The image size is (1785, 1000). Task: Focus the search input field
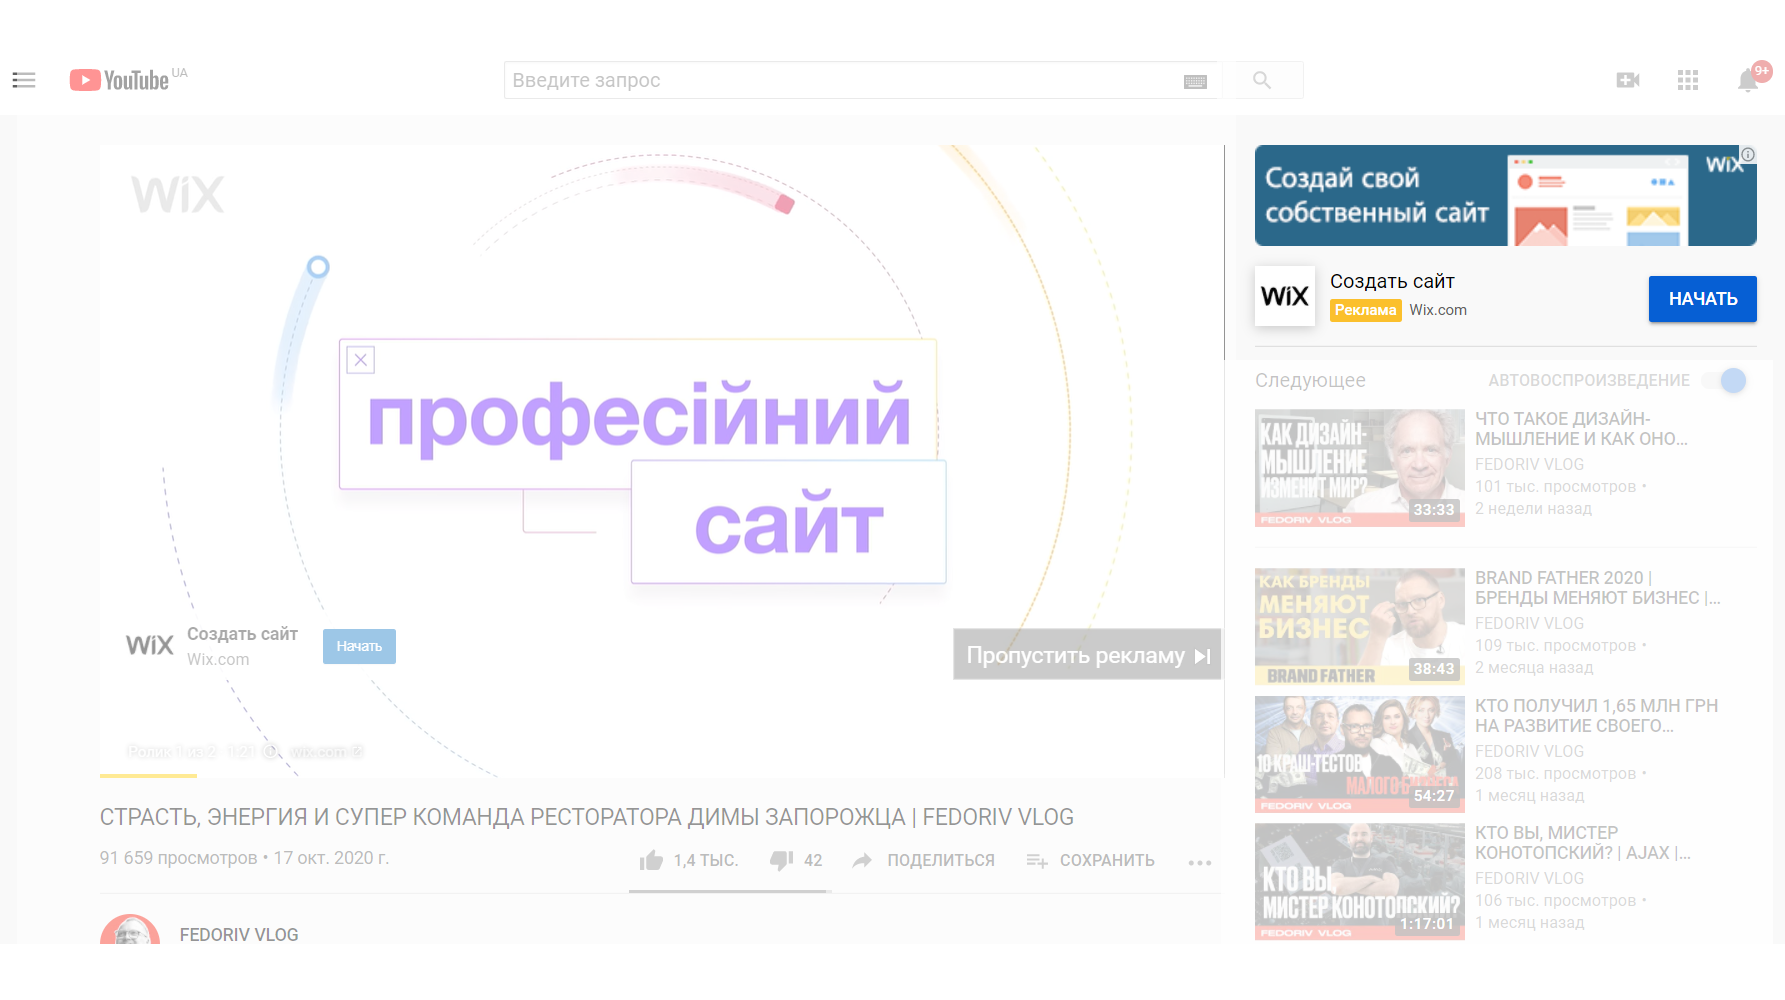coord(840,80)
